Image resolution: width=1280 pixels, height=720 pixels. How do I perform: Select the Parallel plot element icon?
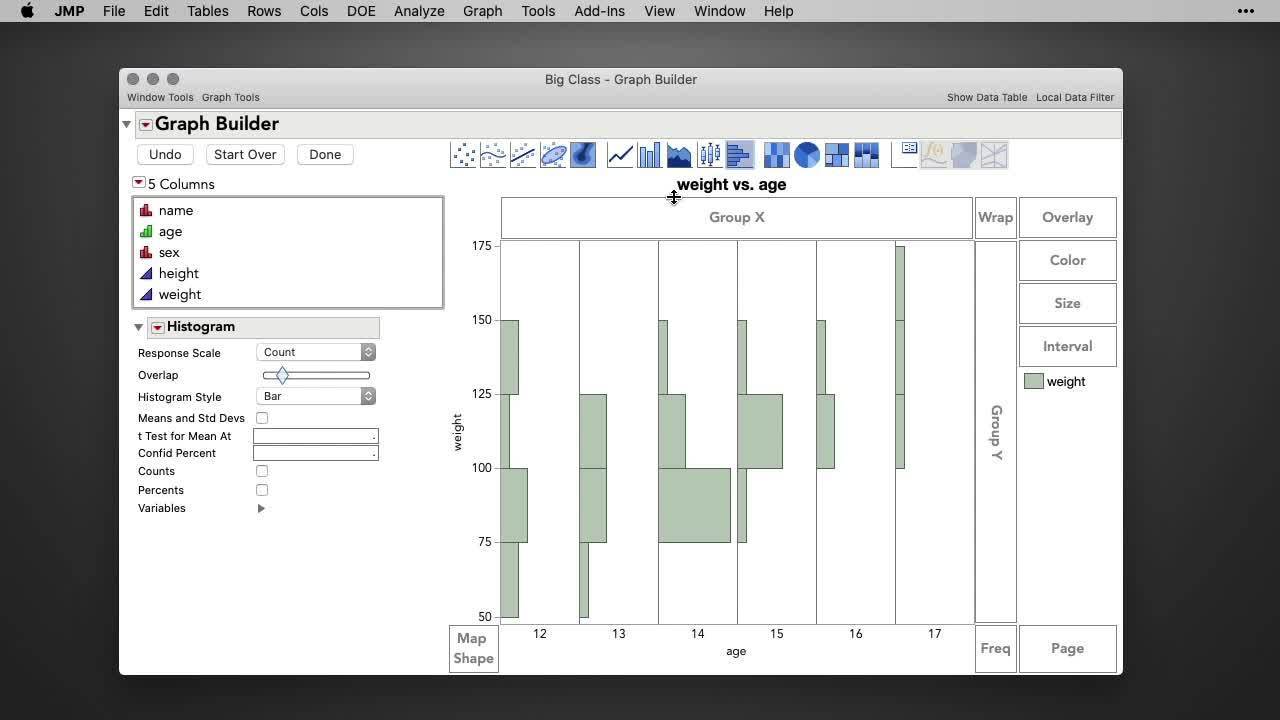click(x=994, y=155)
